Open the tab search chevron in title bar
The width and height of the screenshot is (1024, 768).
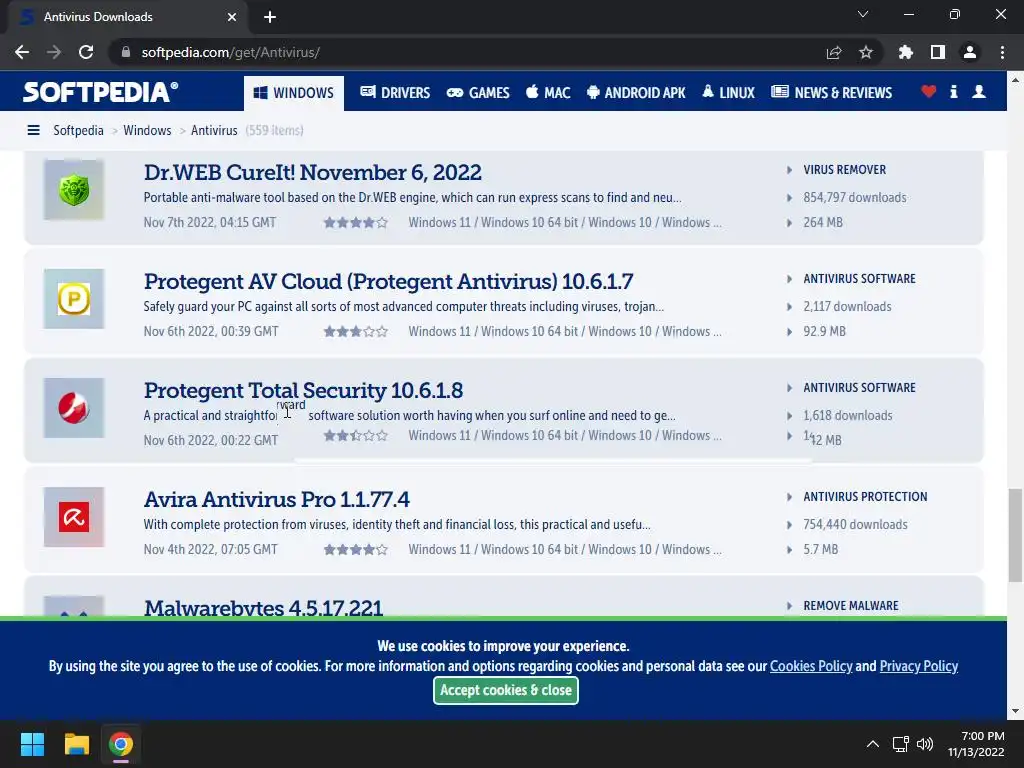click(863, 14)
